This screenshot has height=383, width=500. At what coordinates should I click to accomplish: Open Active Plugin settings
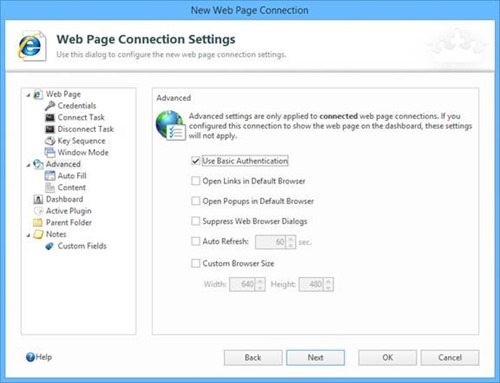[69, 211]
